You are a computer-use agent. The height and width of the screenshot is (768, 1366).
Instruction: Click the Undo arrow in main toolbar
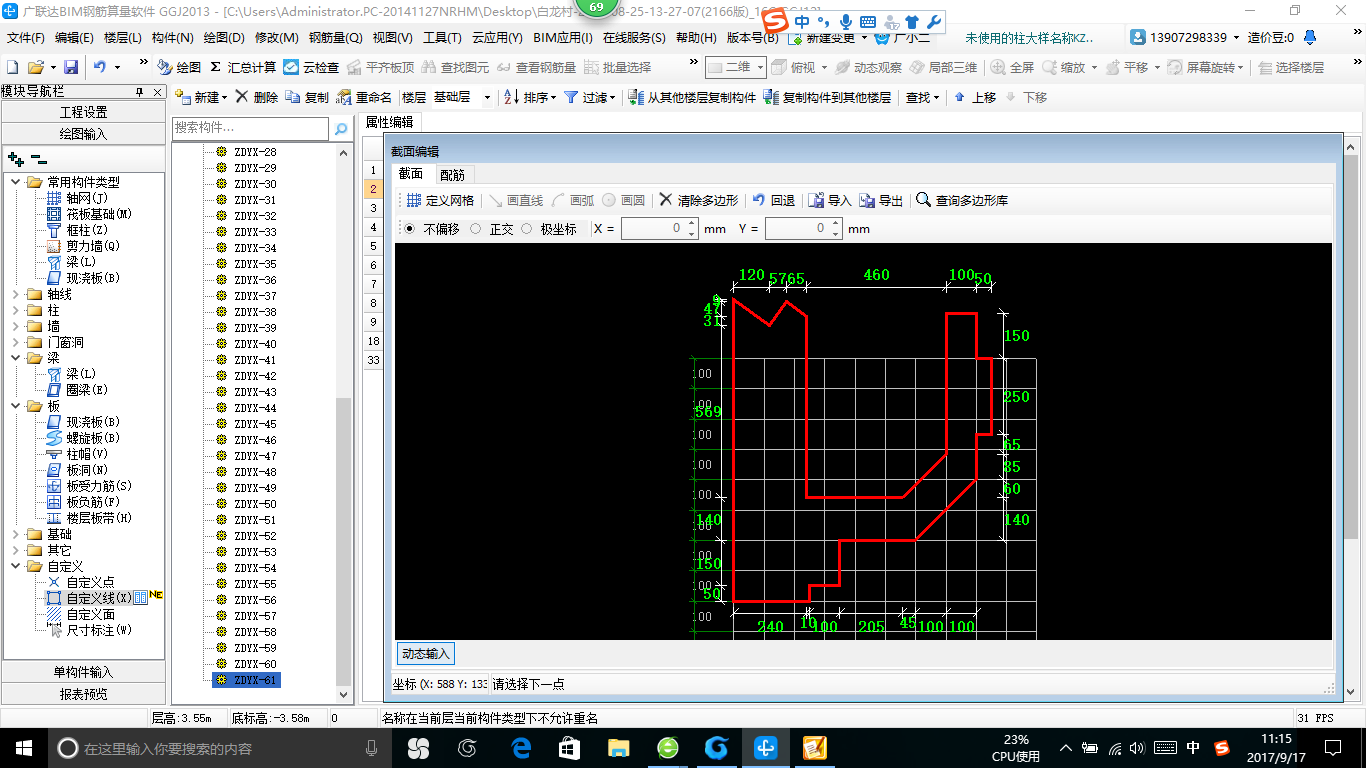(x=100, y=67)
